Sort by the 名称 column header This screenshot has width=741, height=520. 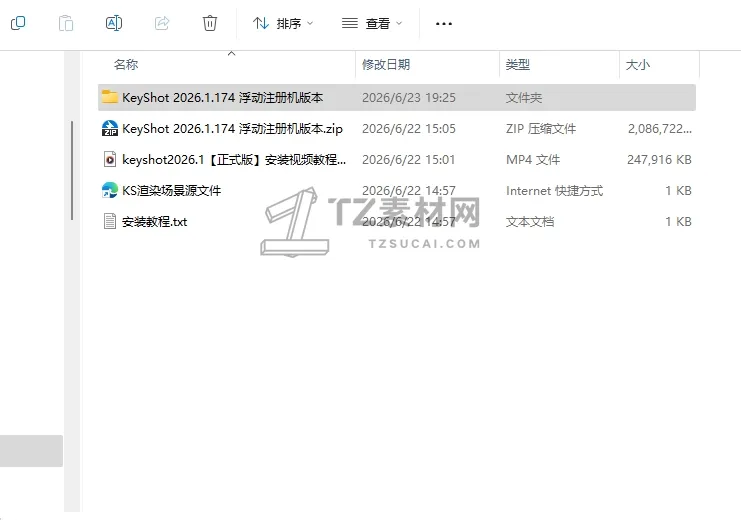[x=126, y=64]
